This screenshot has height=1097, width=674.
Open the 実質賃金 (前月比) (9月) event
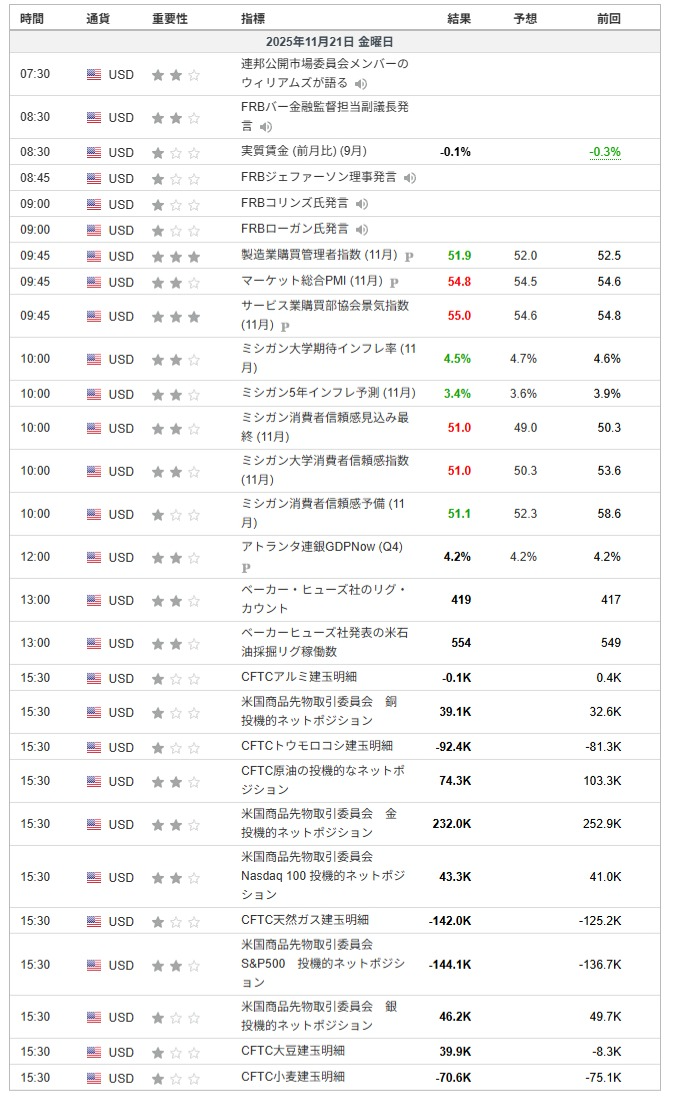pos(304,152)
